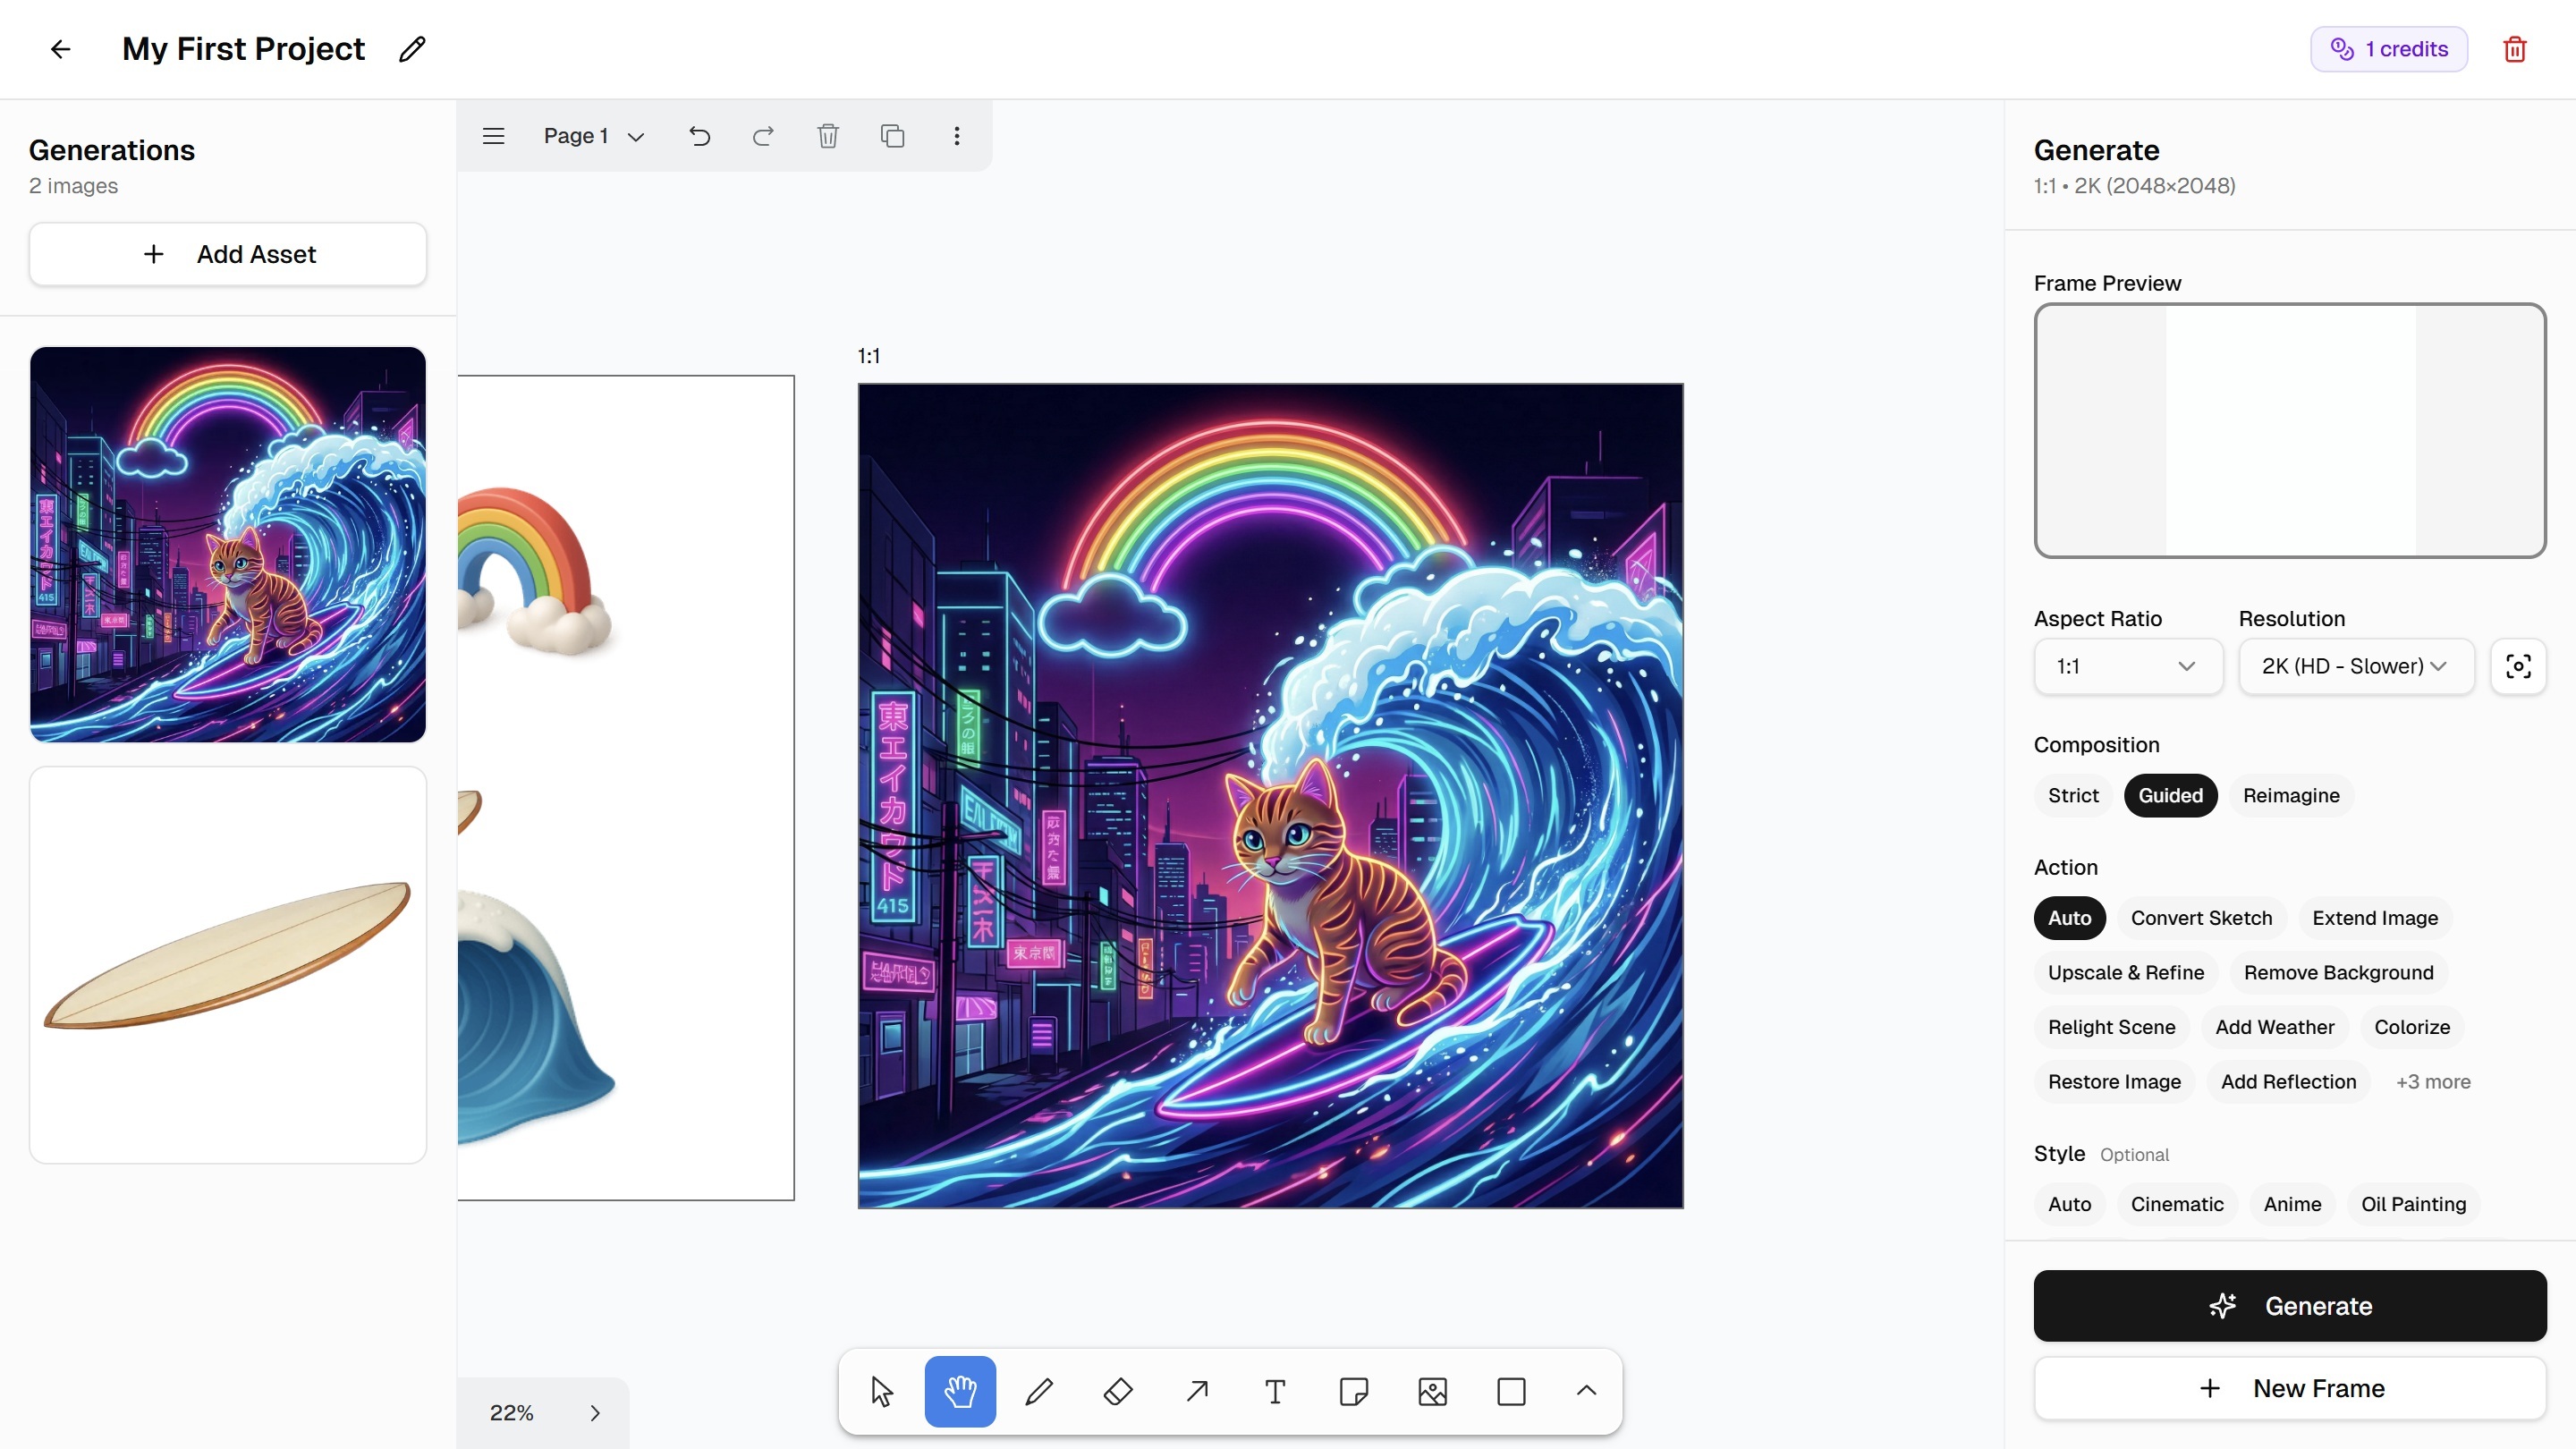Pick the Text tool
The image size is (2576, 1449).
[1275, 1391]
